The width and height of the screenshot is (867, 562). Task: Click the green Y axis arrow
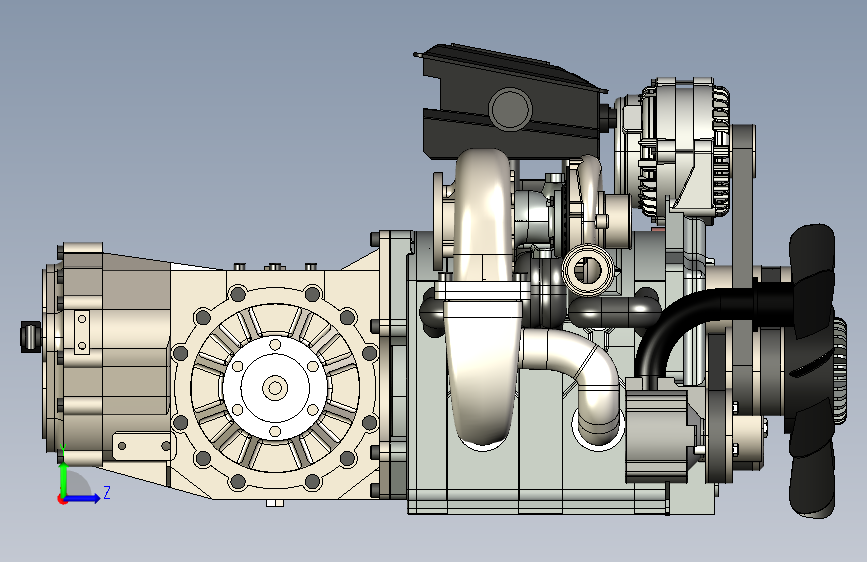coord(63,478)
